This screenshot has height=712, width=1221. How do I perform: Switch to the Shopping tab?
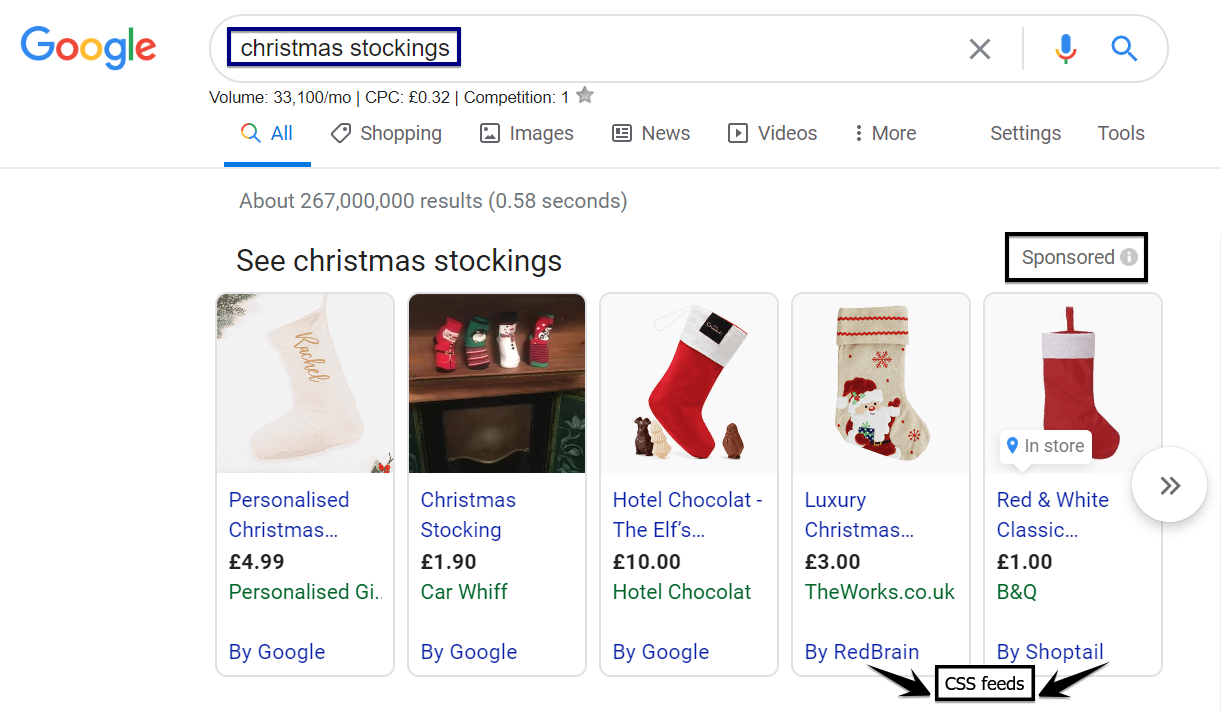point(386,134)
